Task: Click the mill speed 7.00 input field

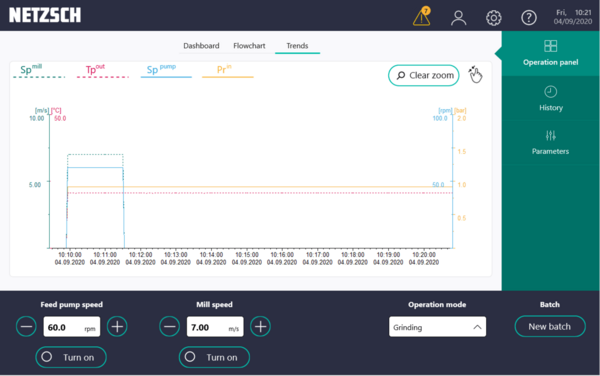Action: [215, 327]
